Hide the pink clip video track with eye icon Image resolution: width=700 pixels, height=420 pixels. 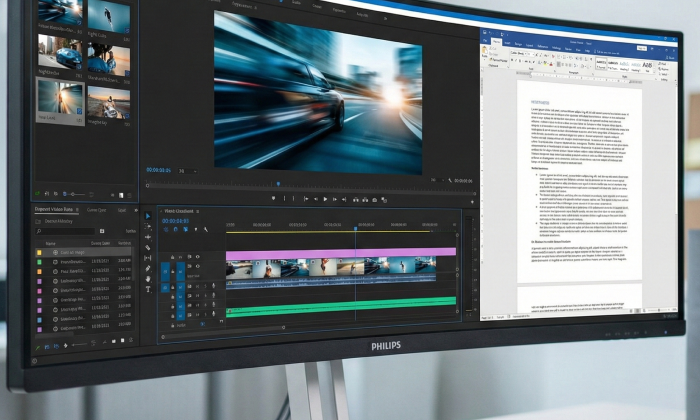(x=197, y=257)
